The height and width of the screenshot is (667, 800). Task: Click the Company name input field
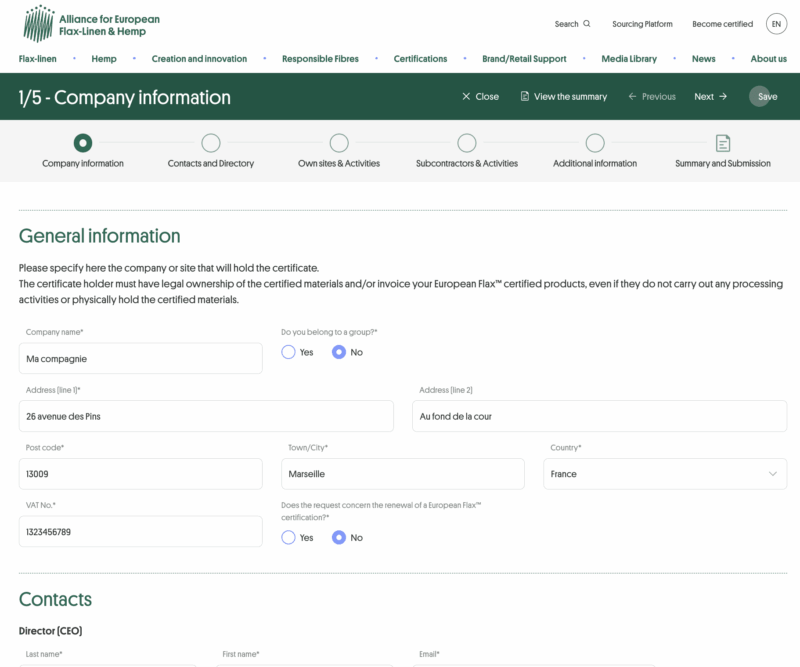tap(140, 358)
